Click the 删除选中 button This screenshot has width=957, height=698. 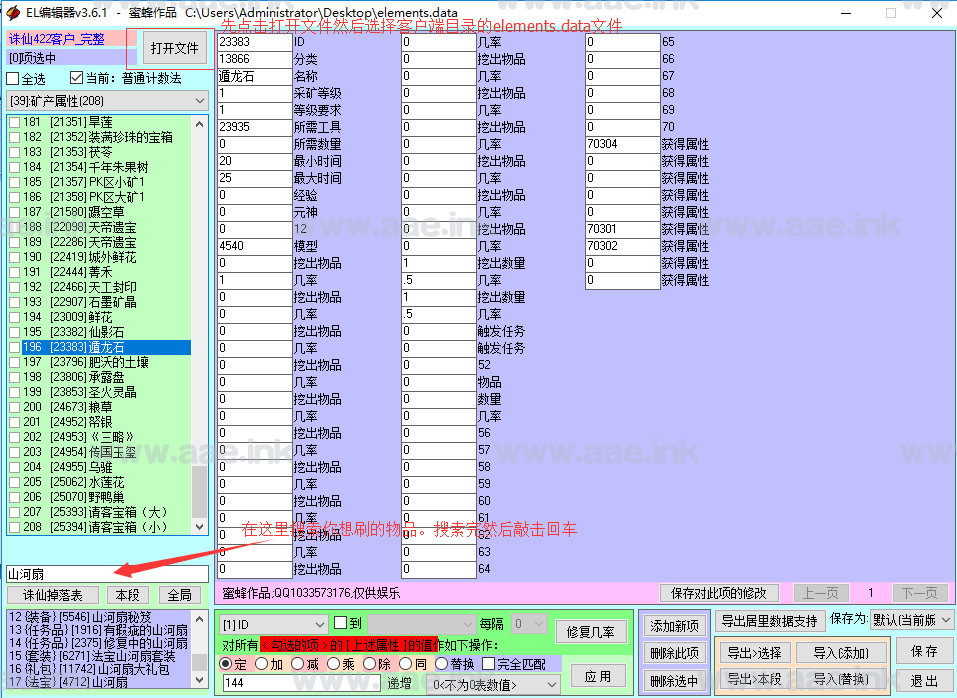coord(674,681)
